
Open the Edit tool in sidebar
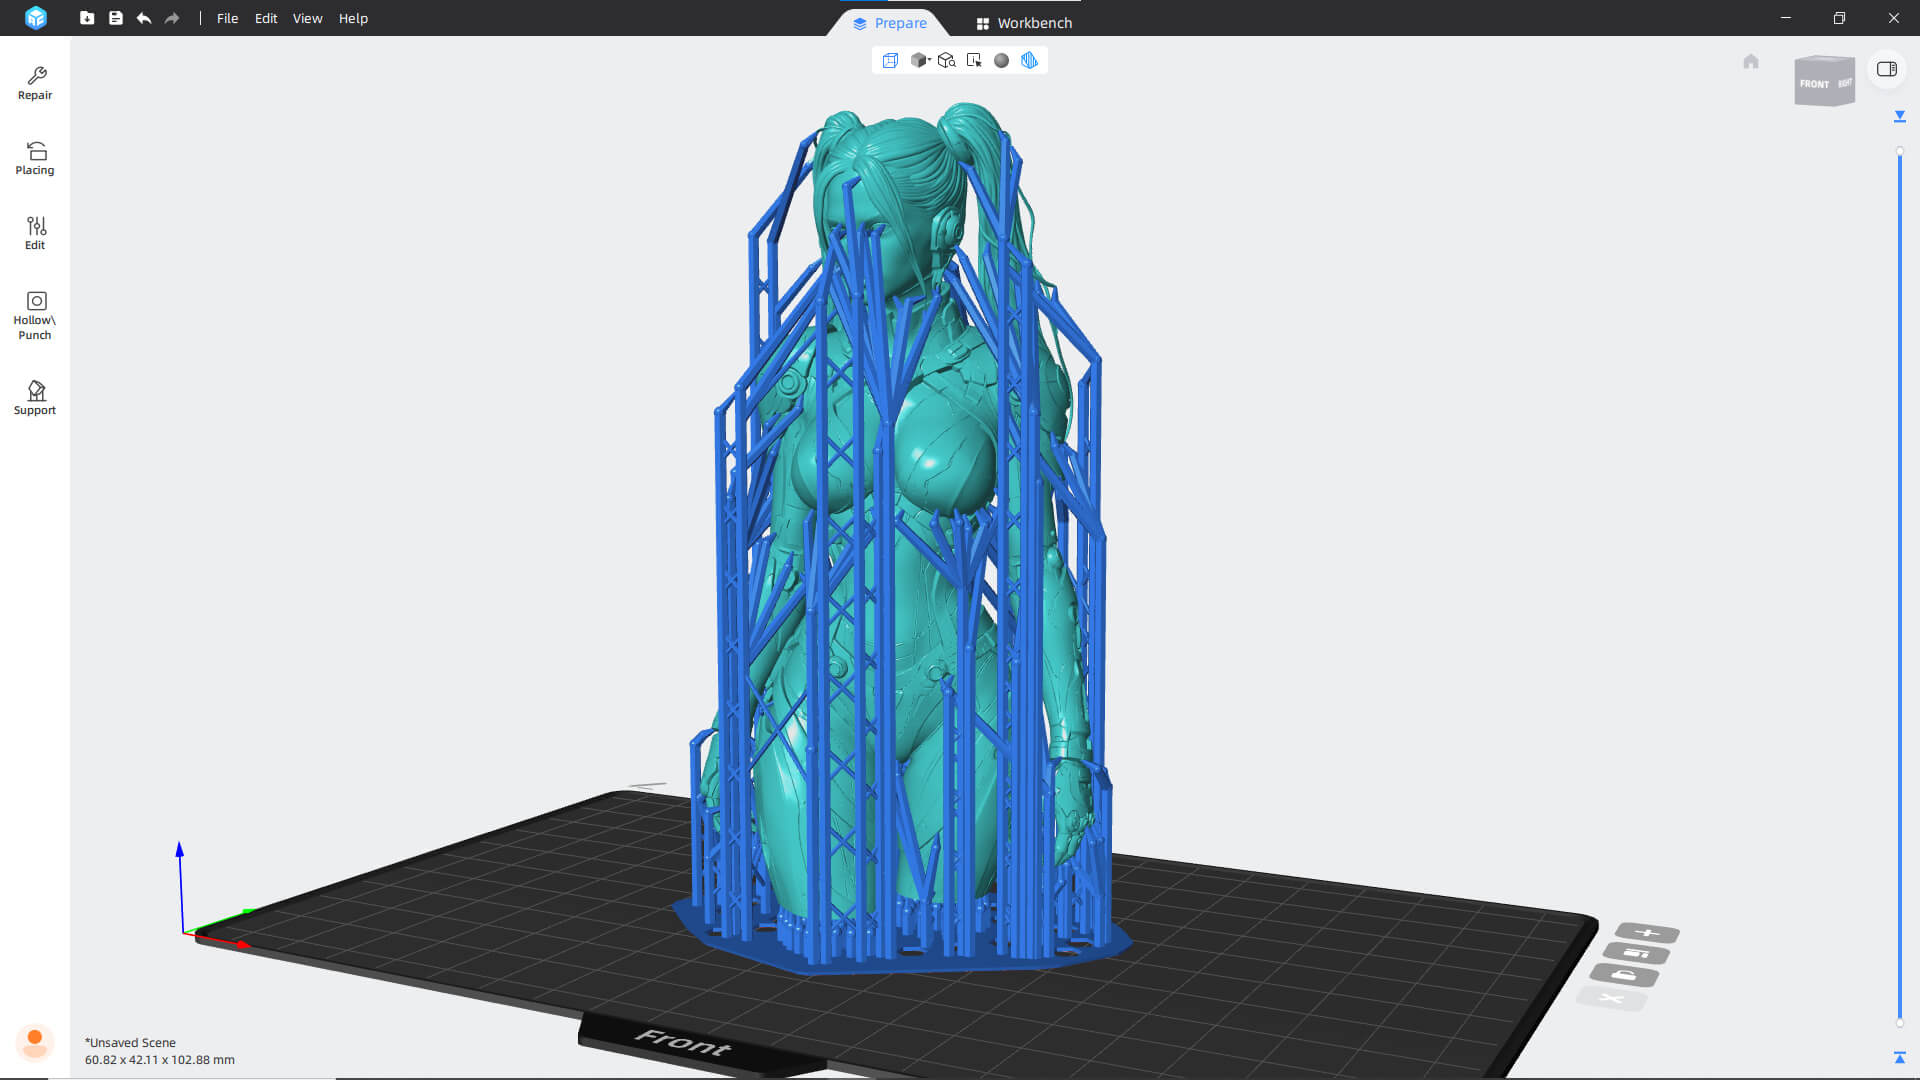pyautogui.click(x=35, y=234)
